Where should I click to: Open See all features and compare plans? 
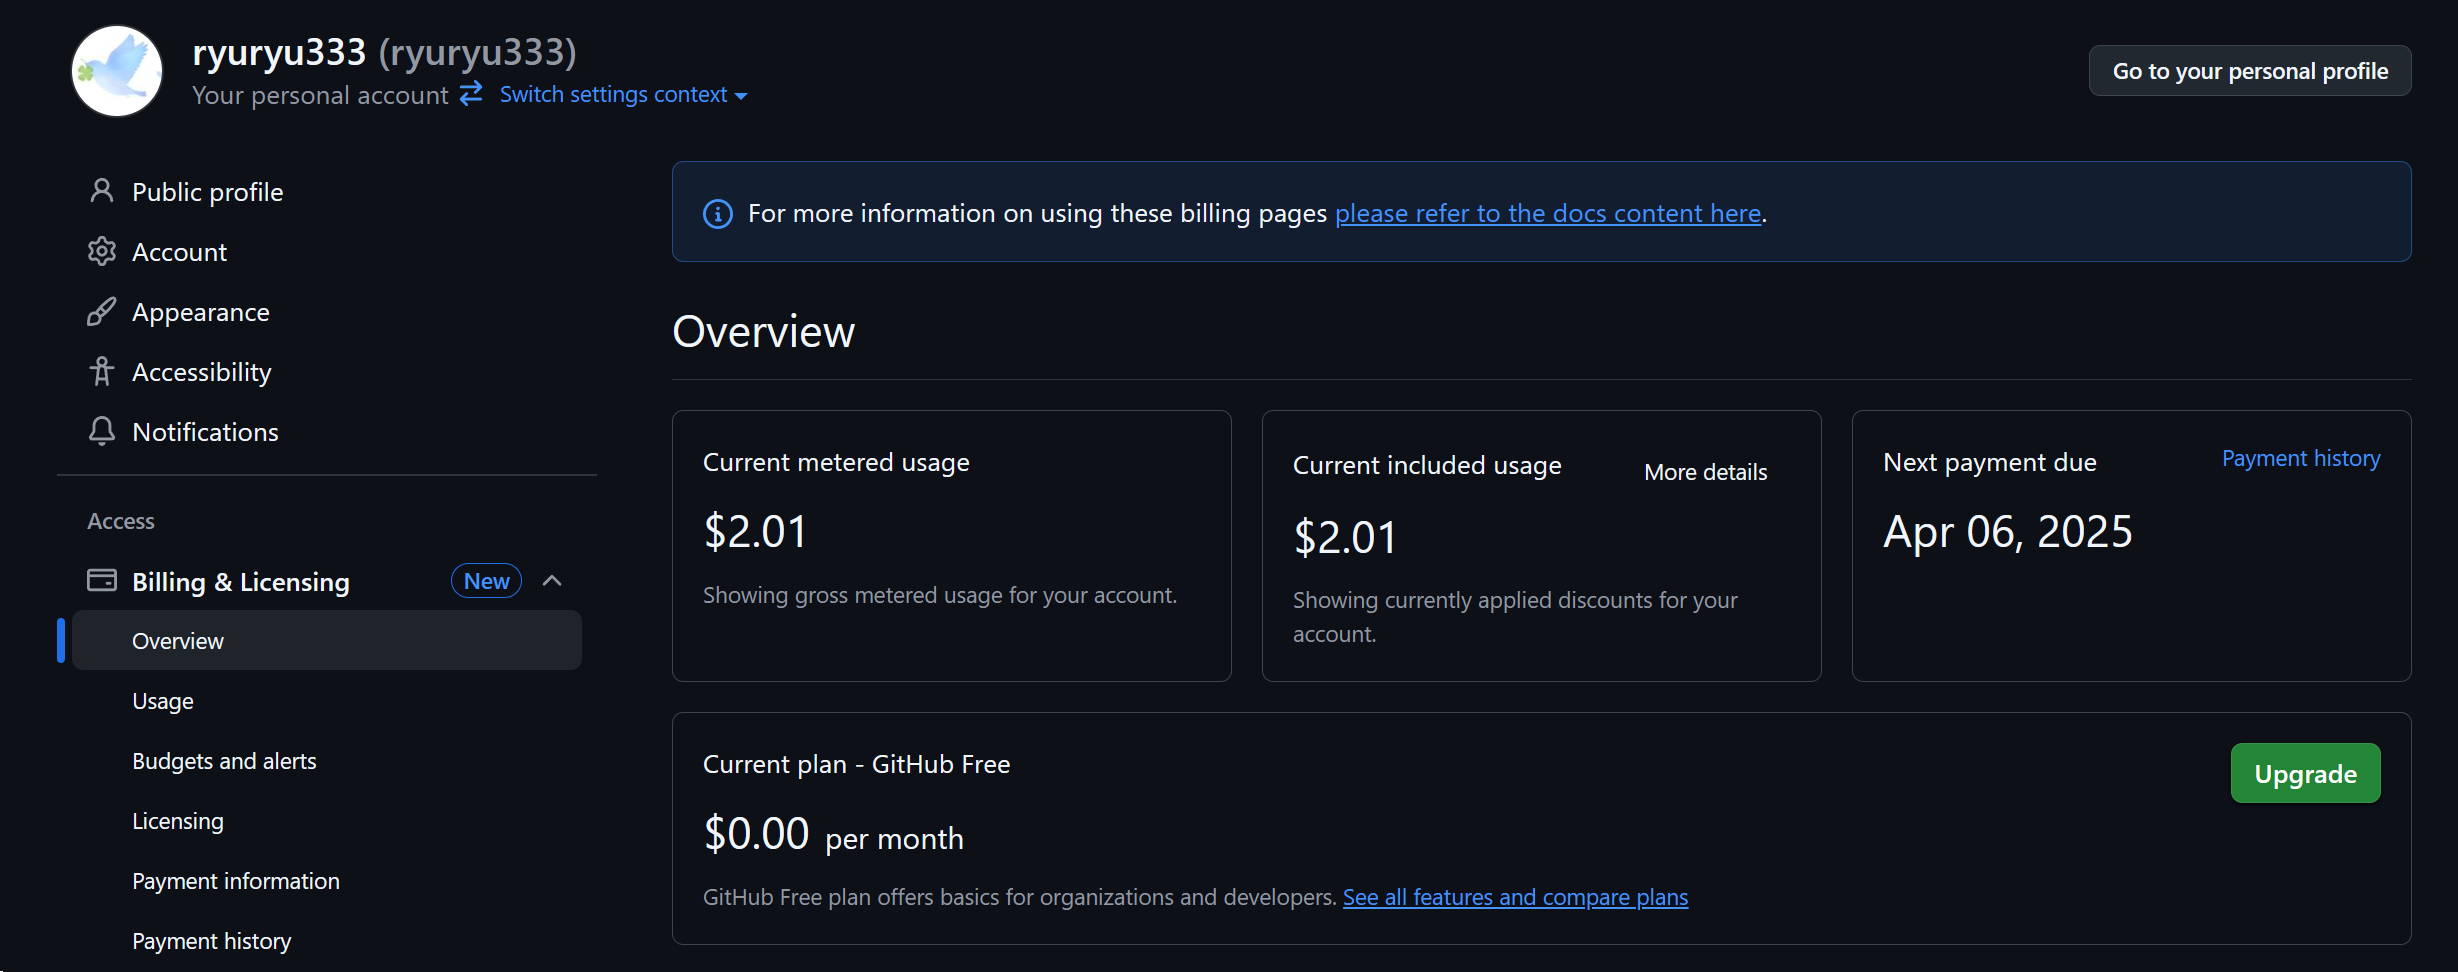pos(1515,897)
